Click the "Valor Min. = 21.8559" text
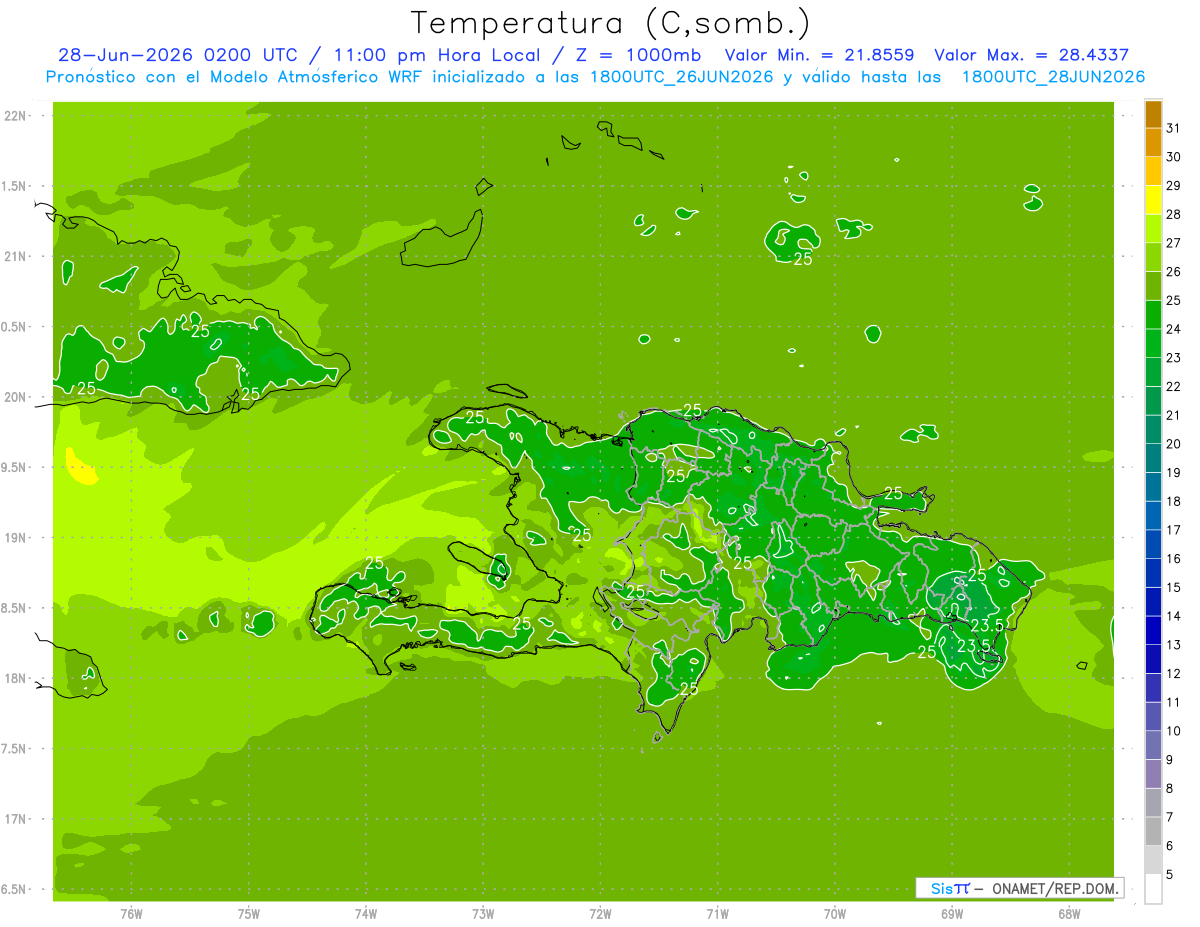 coord(821,55)
